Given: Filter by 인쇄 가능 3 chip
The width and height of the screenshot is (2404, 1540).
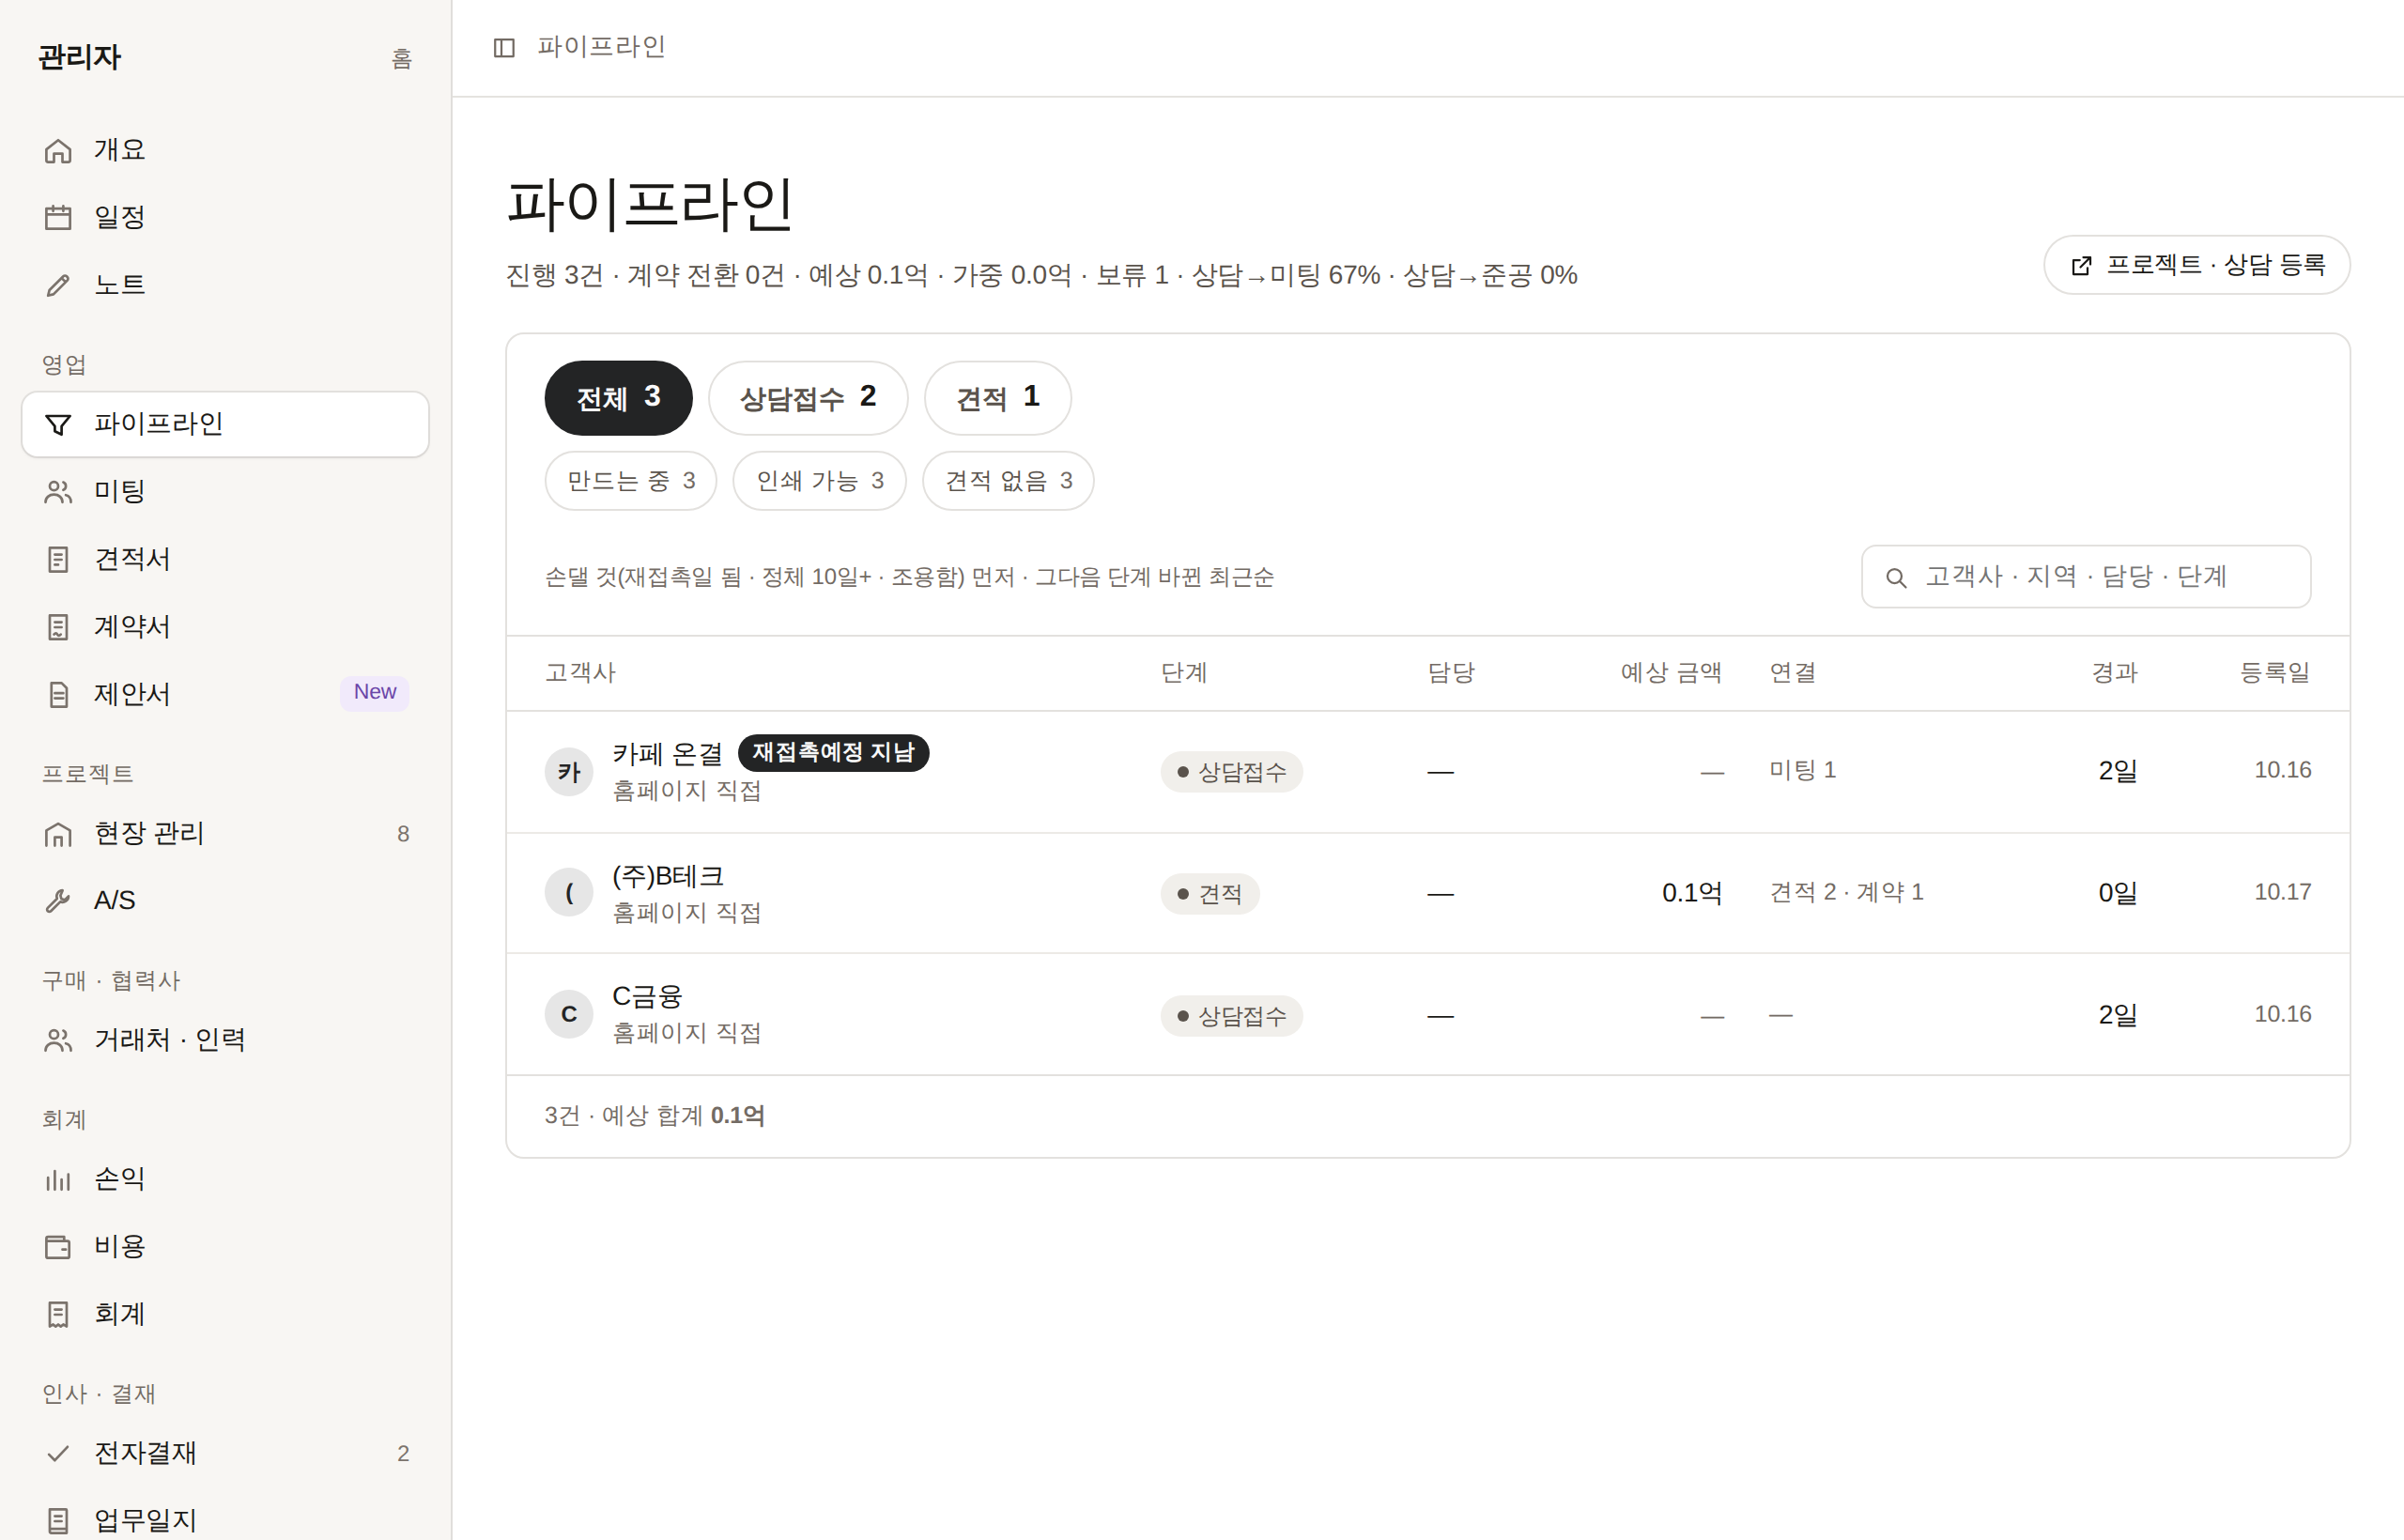Looking at the screenshot, I should [x=820, y=481].
